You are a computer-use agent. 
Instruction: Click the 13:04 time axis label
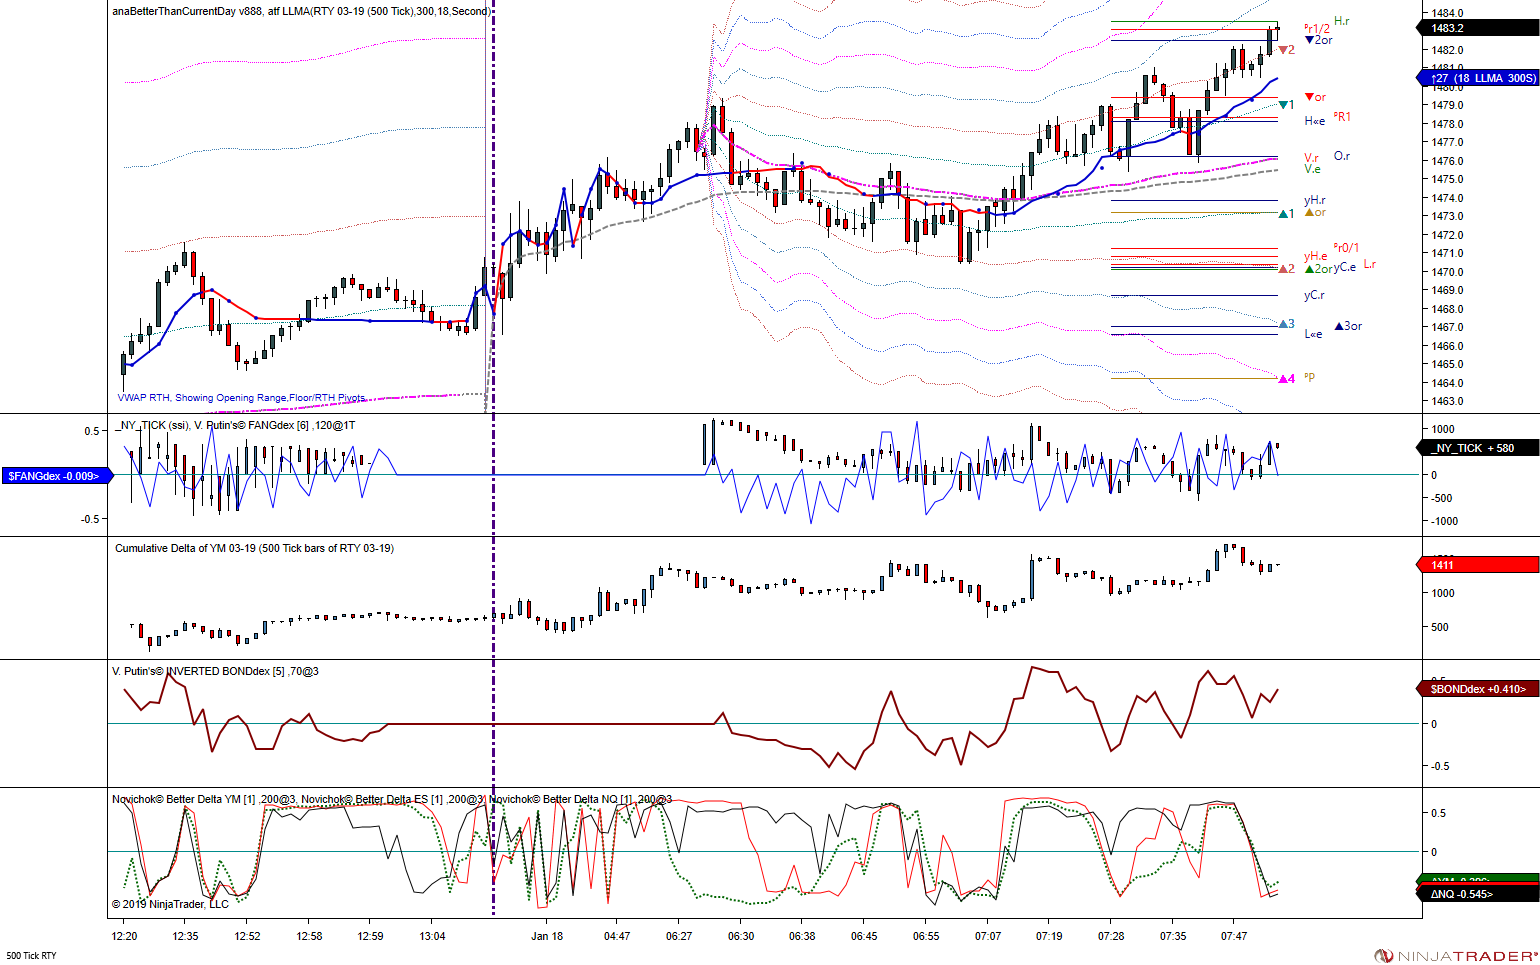pyautogui.click(x=432, y=936)
